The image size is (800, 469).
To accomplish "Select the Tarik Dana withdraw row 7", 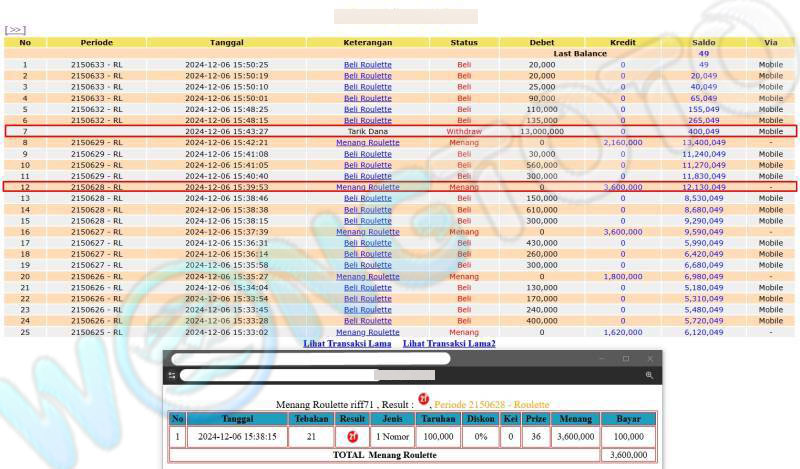I will 367,131.
